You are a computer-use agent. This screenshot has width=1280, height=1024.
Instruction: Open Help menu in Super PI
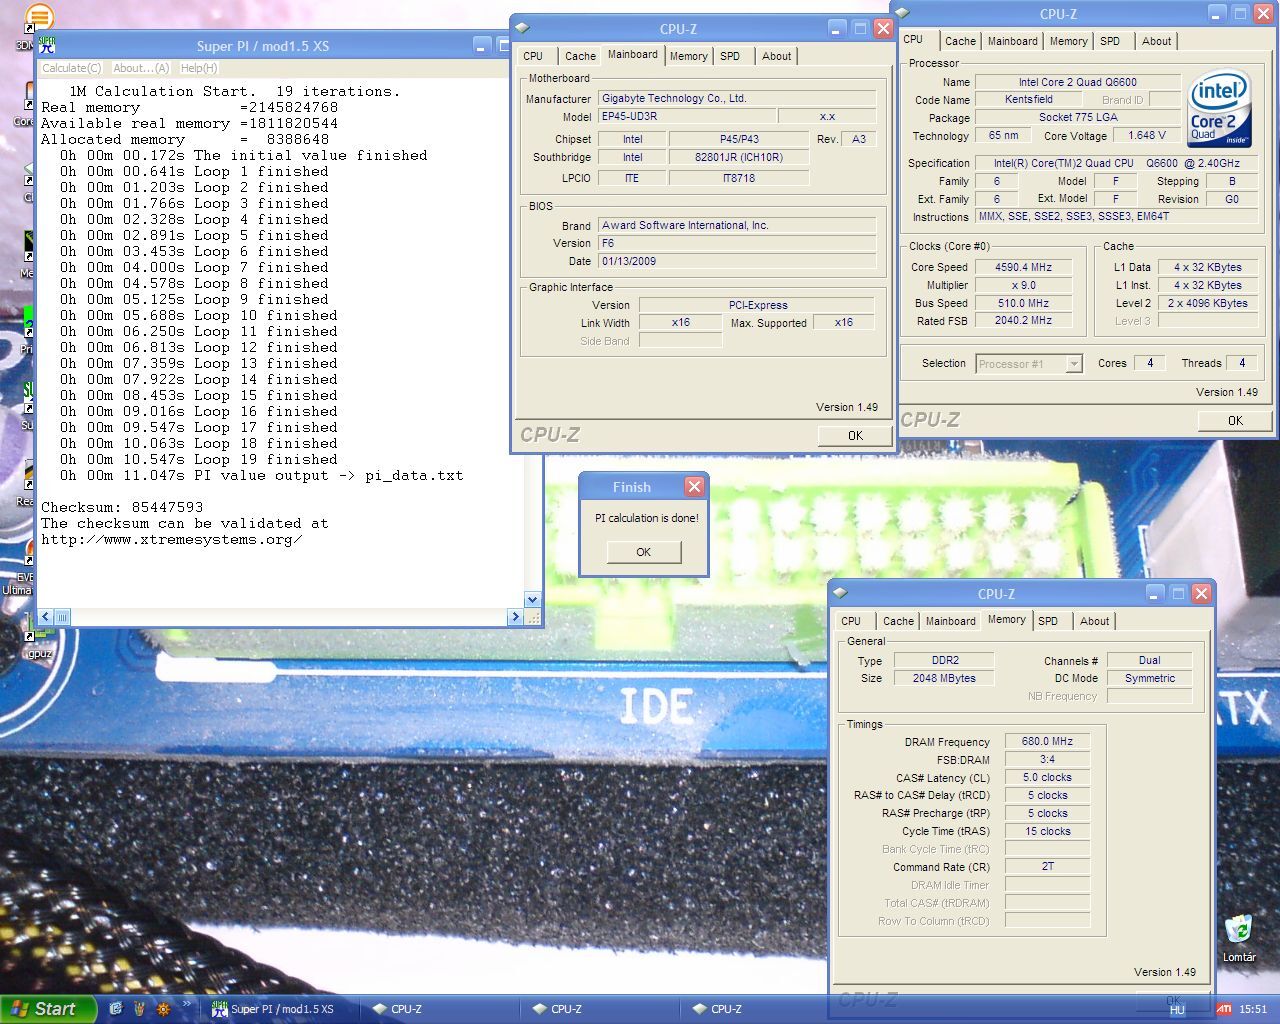click(199, 68)
